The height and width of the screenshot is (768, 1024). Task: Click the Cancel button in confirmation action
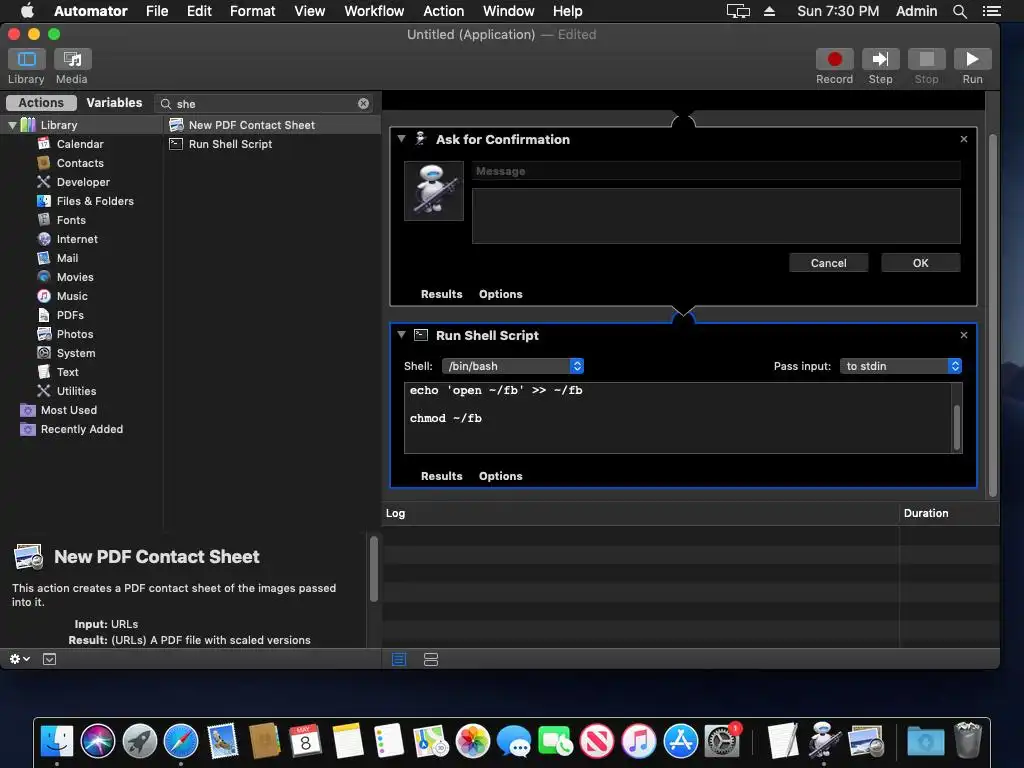point(828,263)
